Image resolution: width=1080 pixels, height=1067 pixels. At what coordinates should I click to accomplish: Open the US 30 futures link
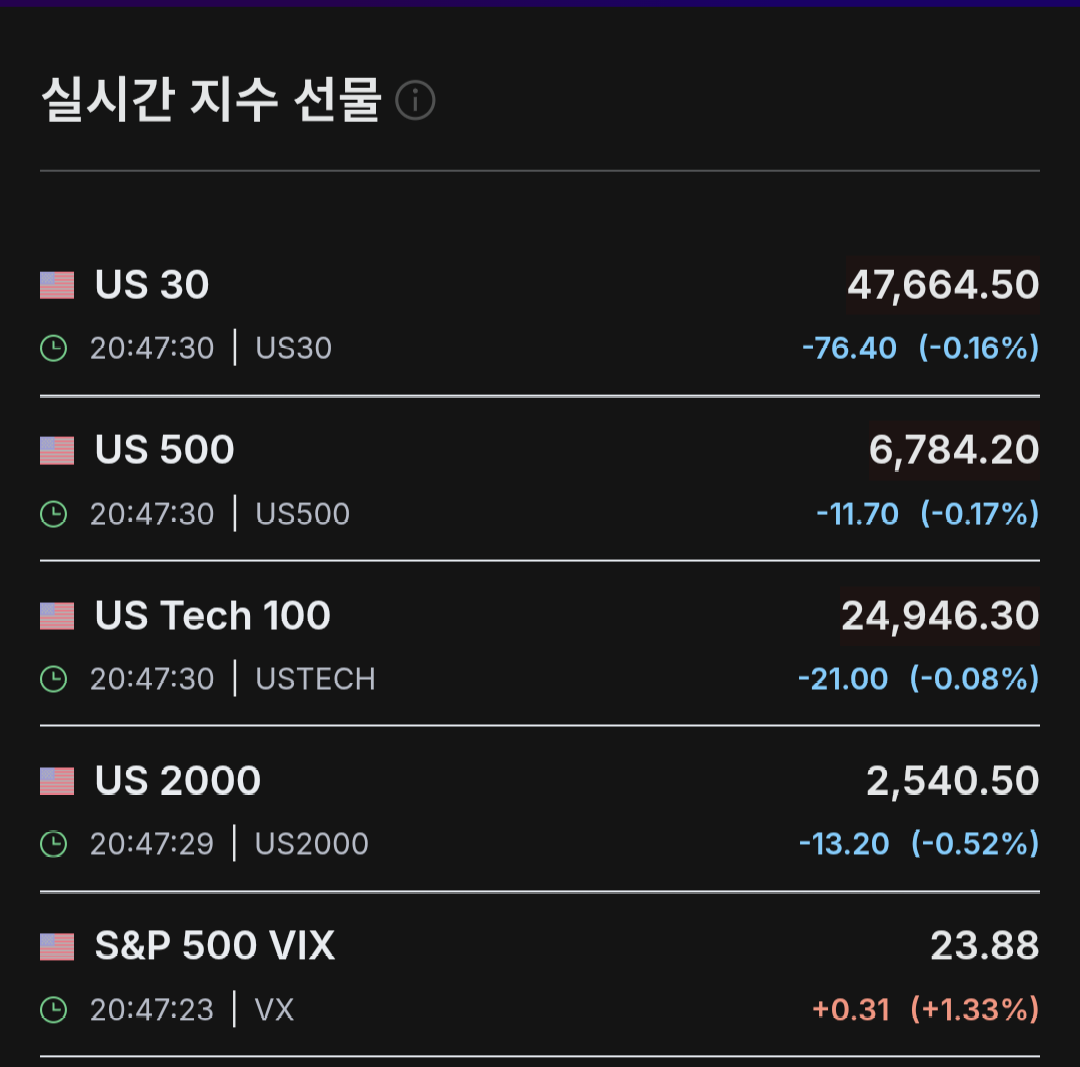[152, 284]
